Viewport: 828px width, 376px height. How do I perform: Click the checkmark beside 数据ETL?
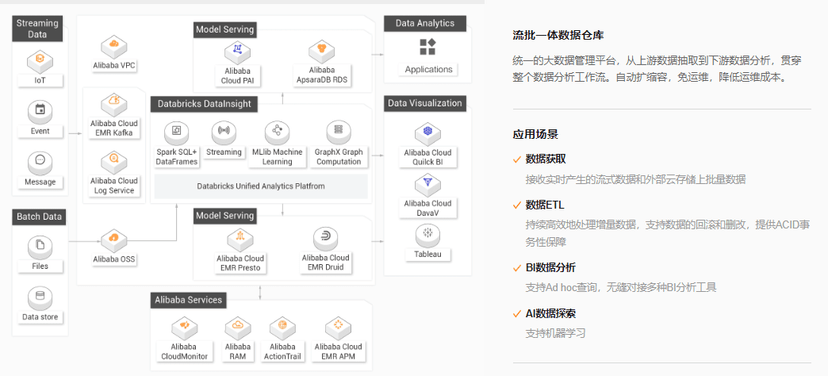[x=516, y=205]
